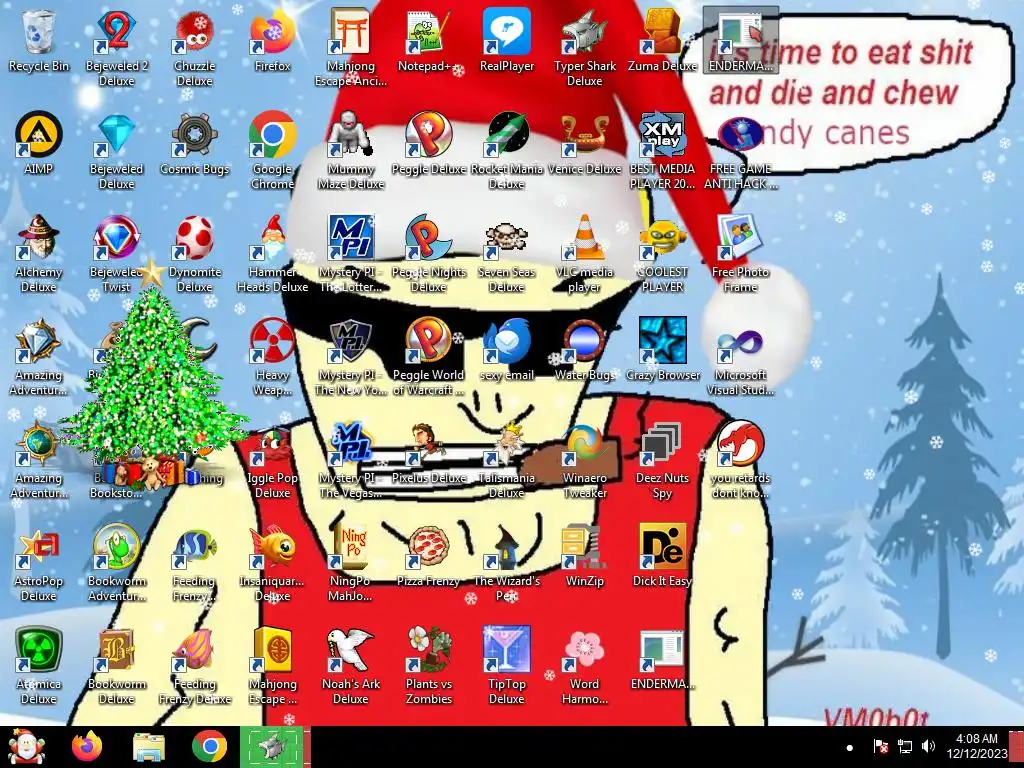Launch BEST MEDIA PLAYER XMplay icon
Viewport: 1024px width, 768px height.
[x=662, y=150]
